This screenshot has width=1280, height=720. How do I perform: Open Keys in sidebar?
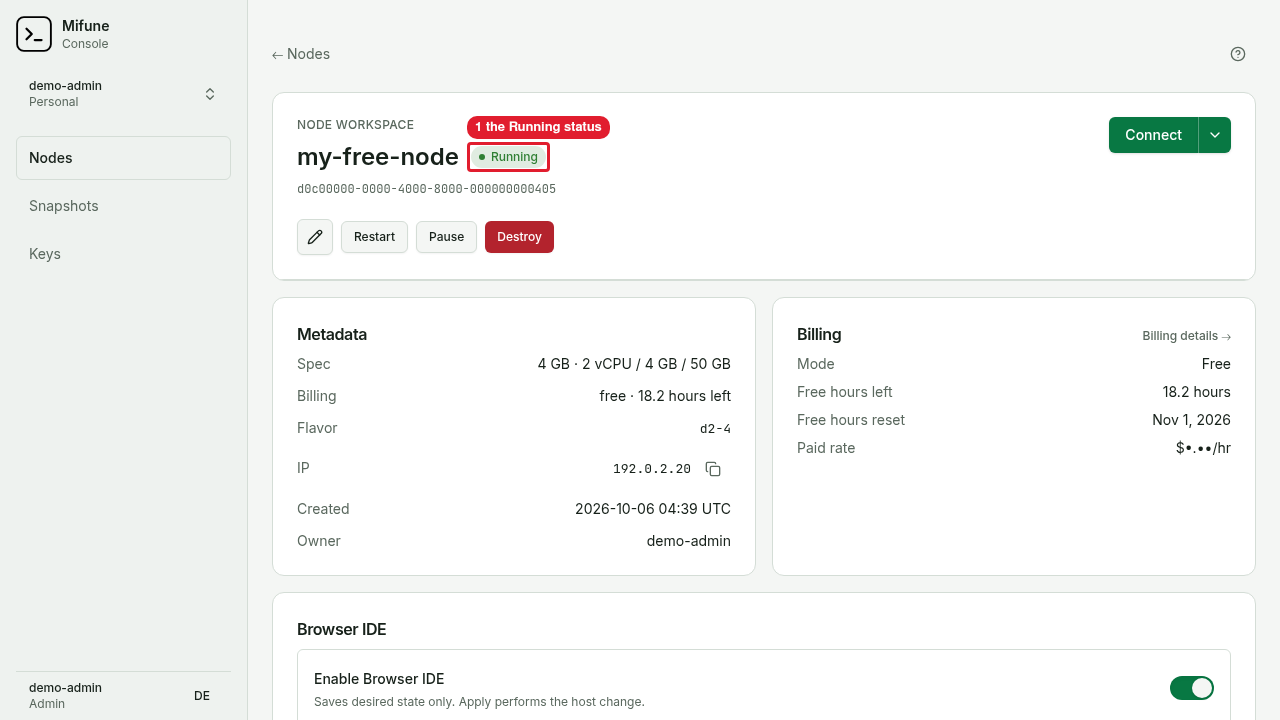coord(123,254)
